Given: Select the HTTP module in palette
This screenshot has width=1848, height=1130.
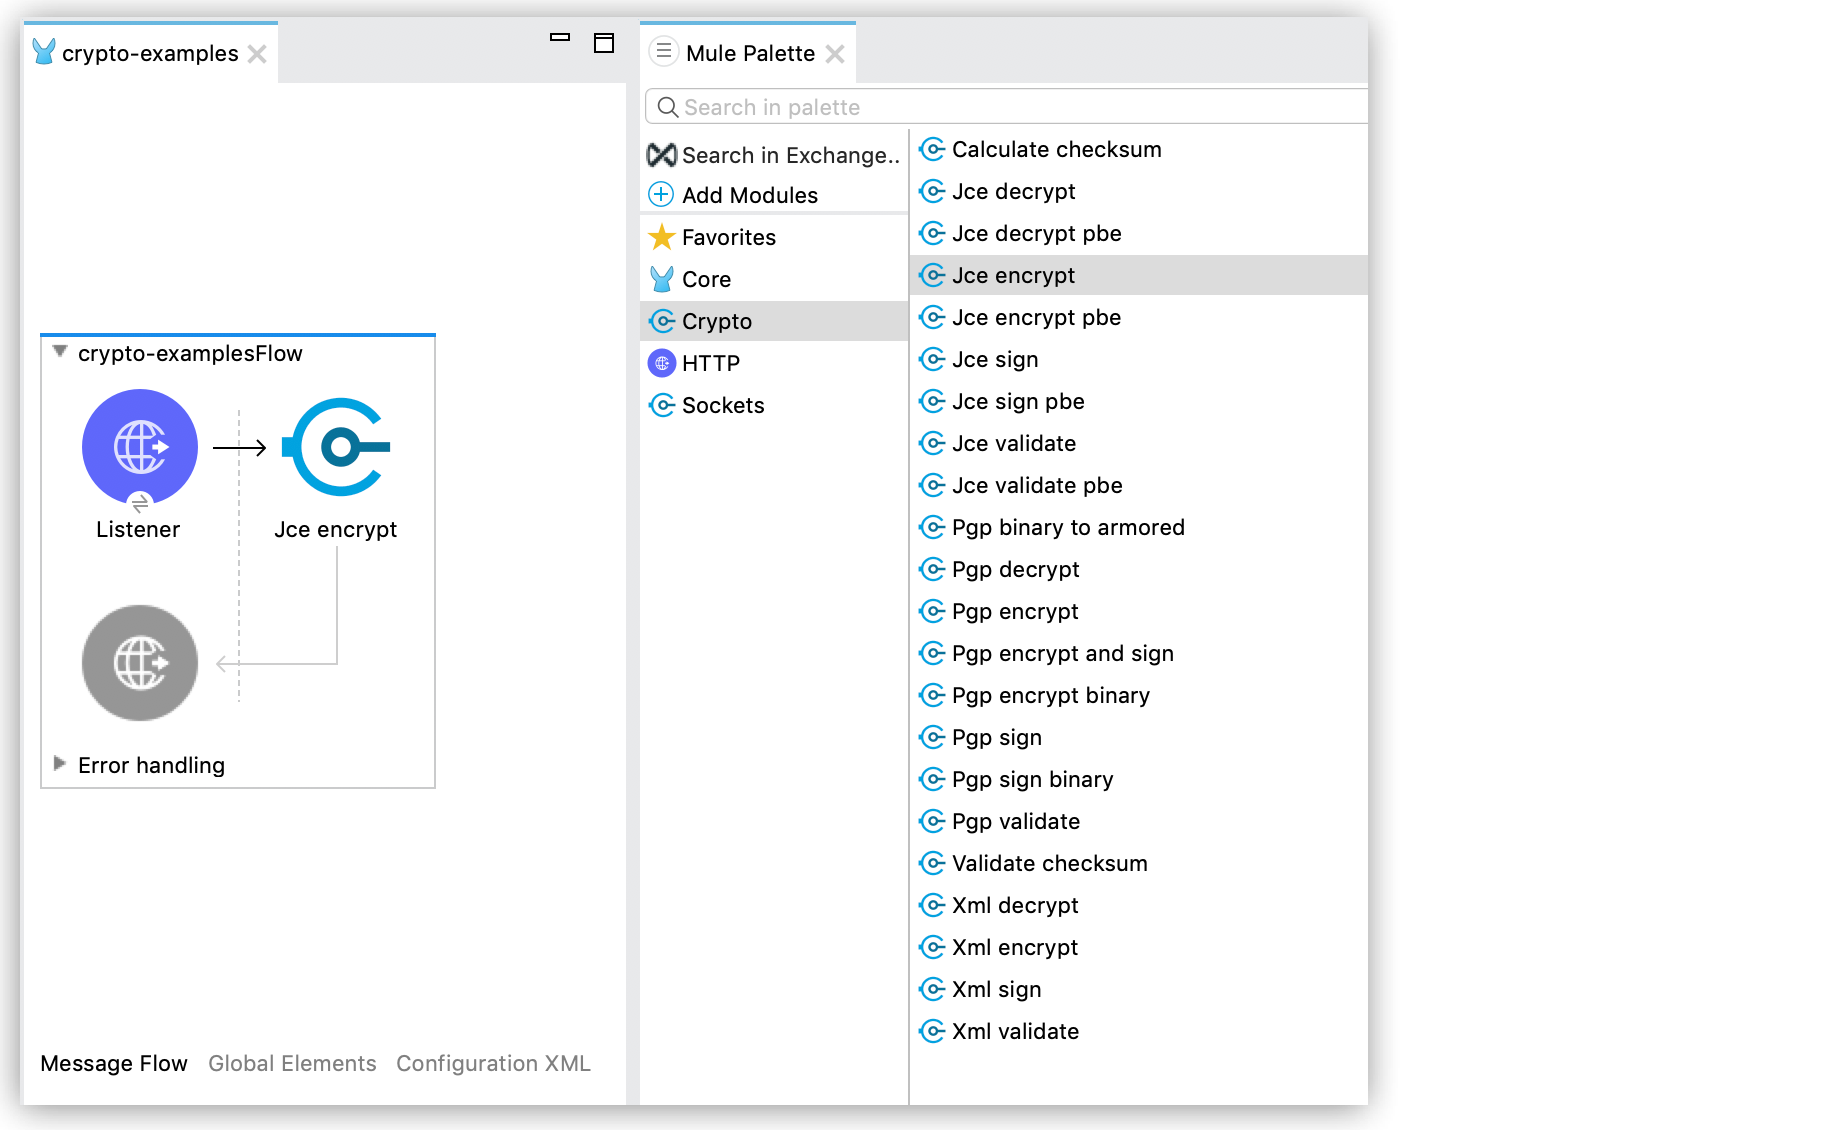Looking at the screenshot, I should [x=710, y=363].
